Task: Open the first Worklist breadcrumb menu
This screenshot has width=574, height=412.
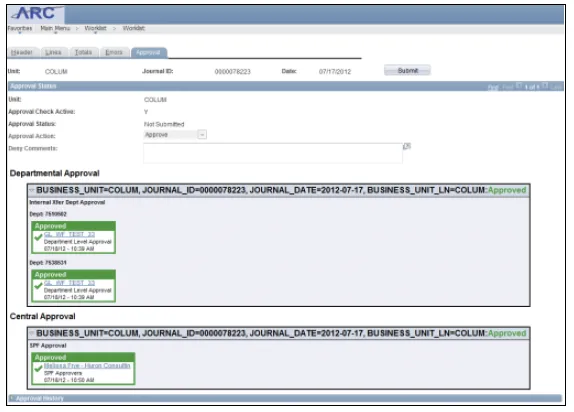Action: pos(95,28)
